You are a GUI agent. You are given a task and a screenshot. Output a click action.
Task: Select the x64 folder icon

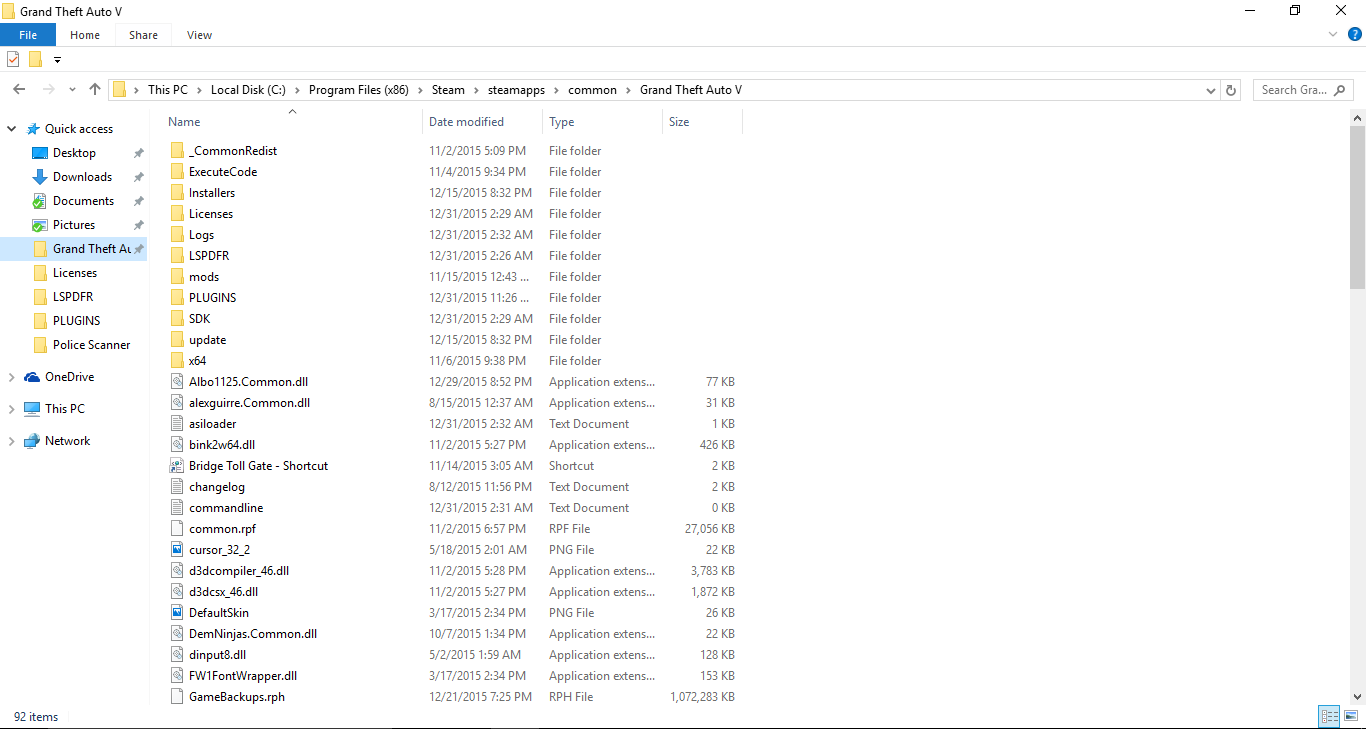177,361
